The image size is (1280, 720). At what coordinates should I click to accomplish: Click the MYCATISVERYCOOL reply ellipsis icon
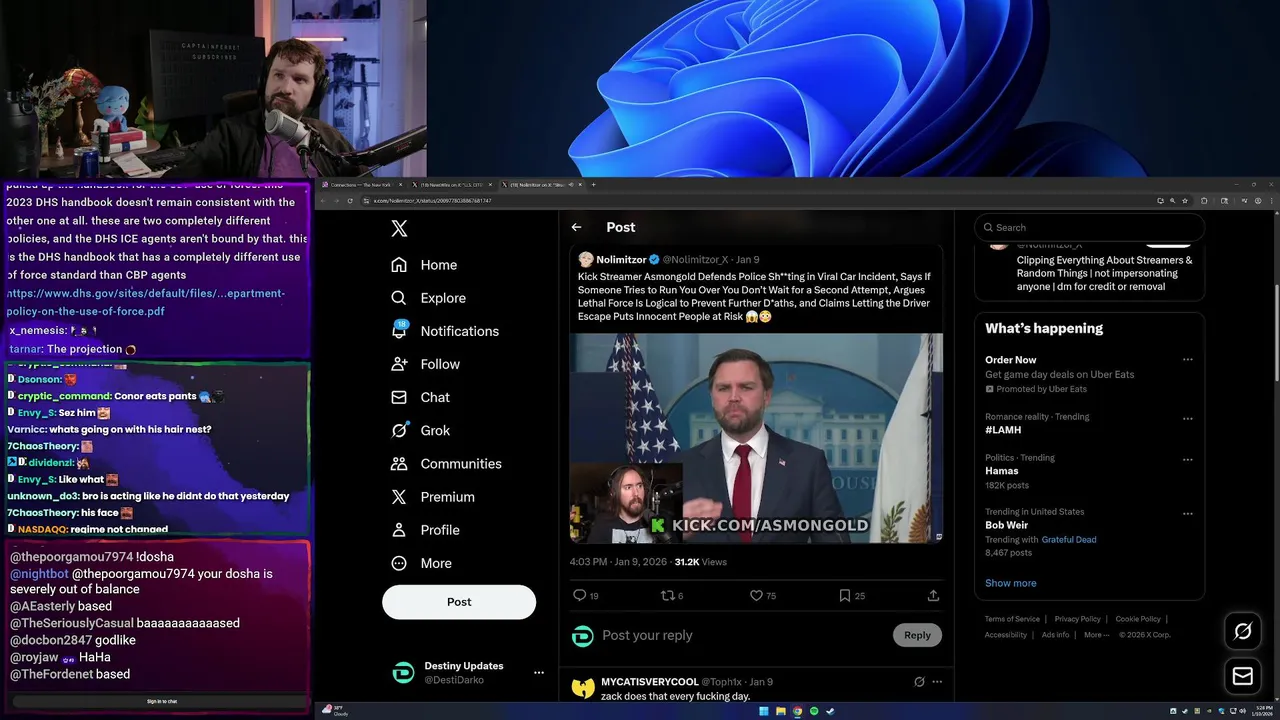pos(937,682)
